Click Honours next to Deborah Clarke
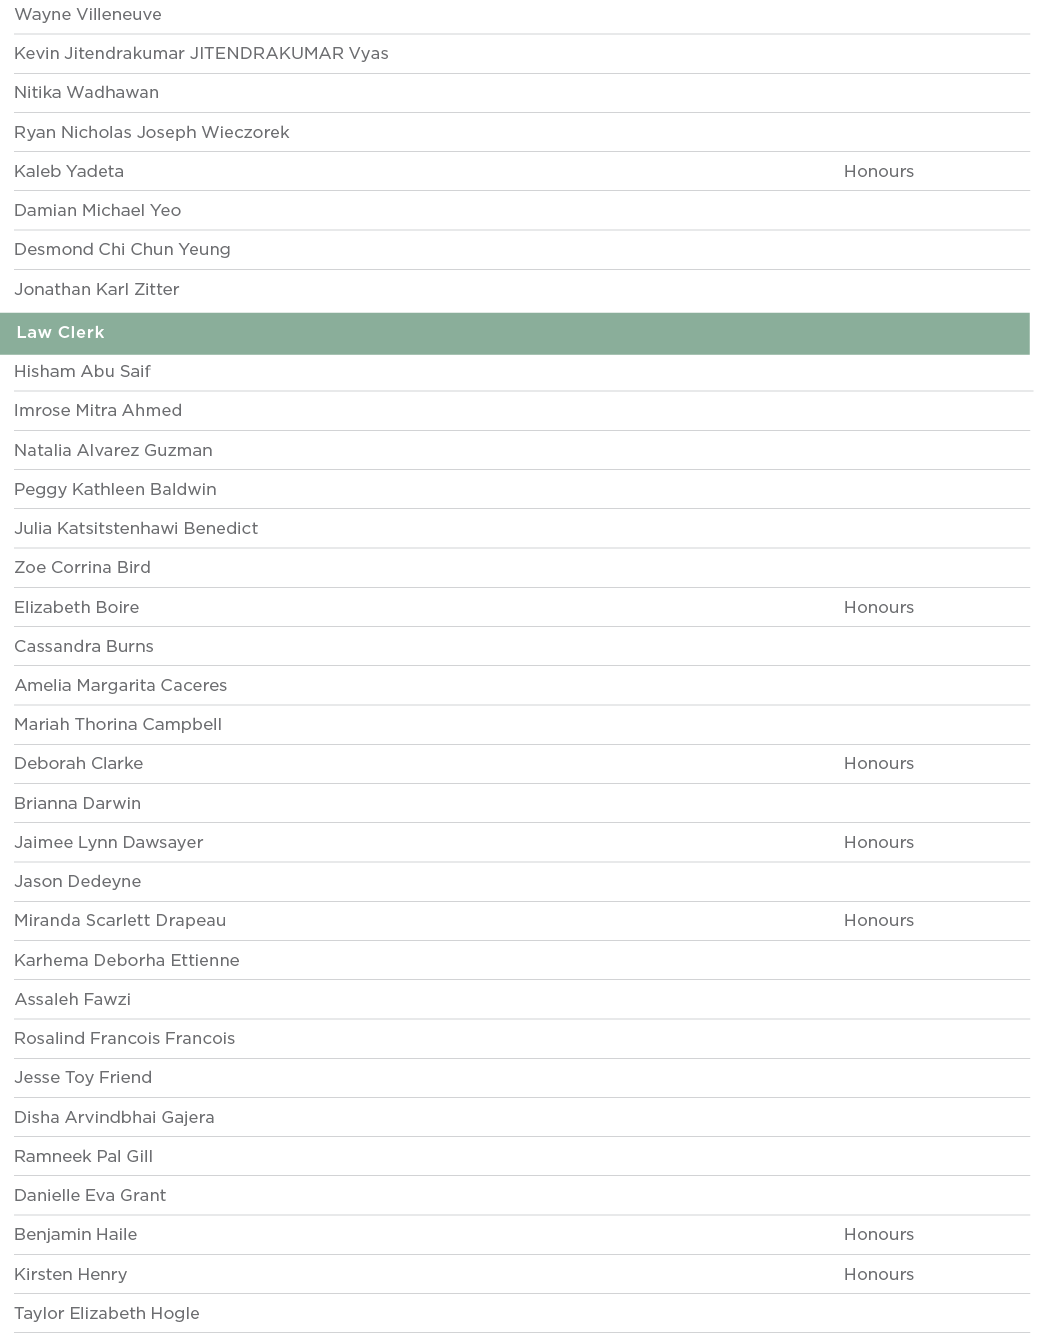The image size is (1037, 1338). point(878,764)
